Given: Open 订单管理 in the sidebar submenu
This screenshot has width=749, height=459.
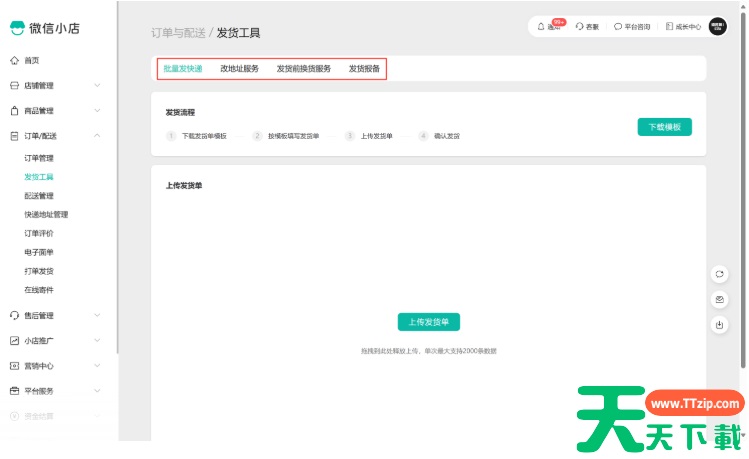Looking at the screenshot, I should click(x=39, y=158).
